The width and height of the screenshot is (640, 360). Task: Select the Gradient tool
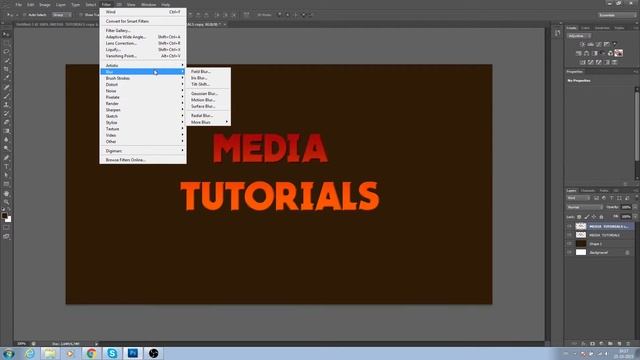[6, 131]
